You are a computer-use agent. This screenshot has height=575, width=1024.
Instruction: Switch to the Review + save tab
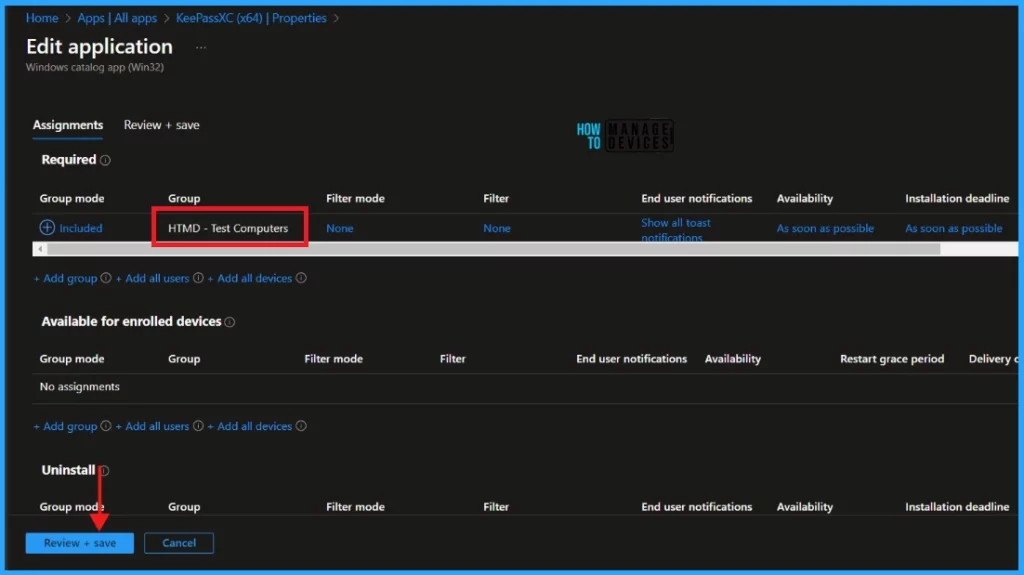[x=161, y=125]
